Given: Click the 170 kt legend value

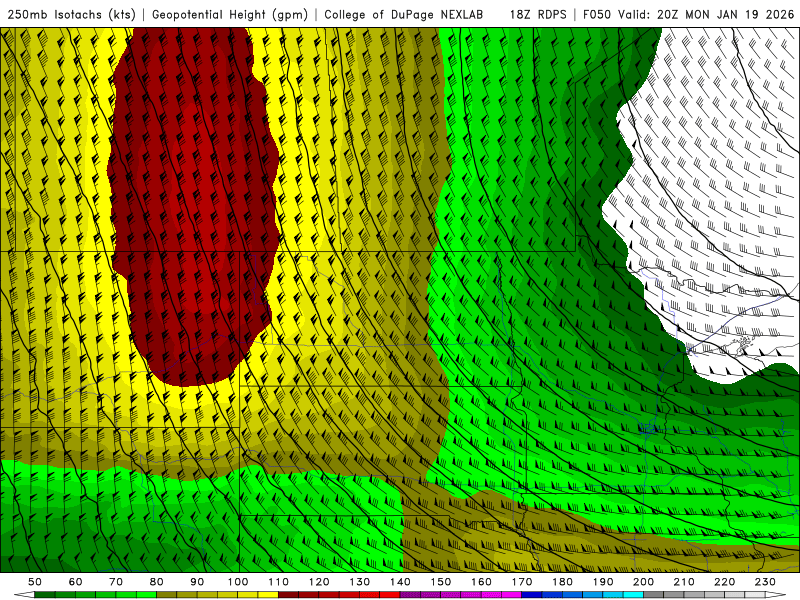Looking at the screenshot, I should point(522,582).
